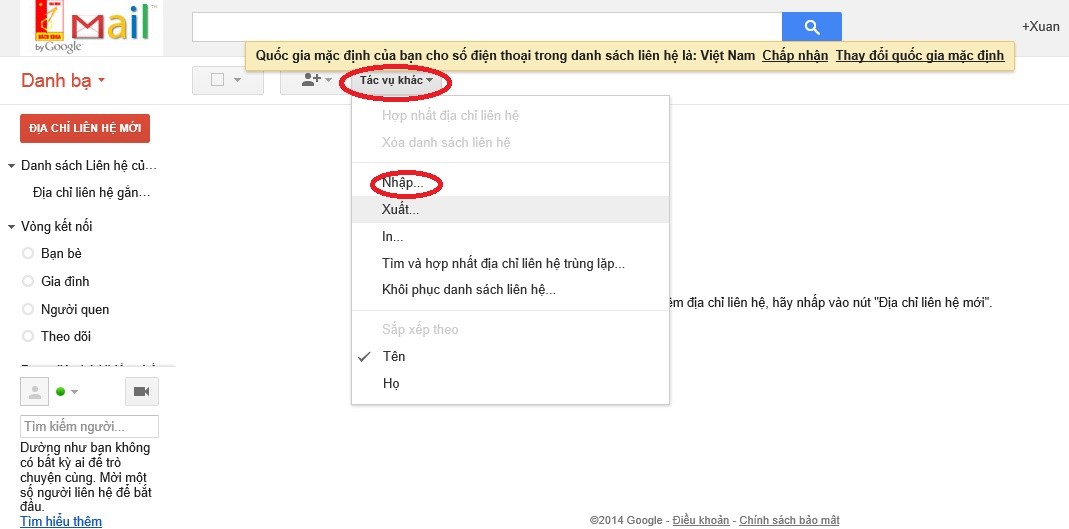Image resolution: width=1069 pixels, height=529 pixels.
Task: Click the blue search magnifier button
Action: point(811,27)
